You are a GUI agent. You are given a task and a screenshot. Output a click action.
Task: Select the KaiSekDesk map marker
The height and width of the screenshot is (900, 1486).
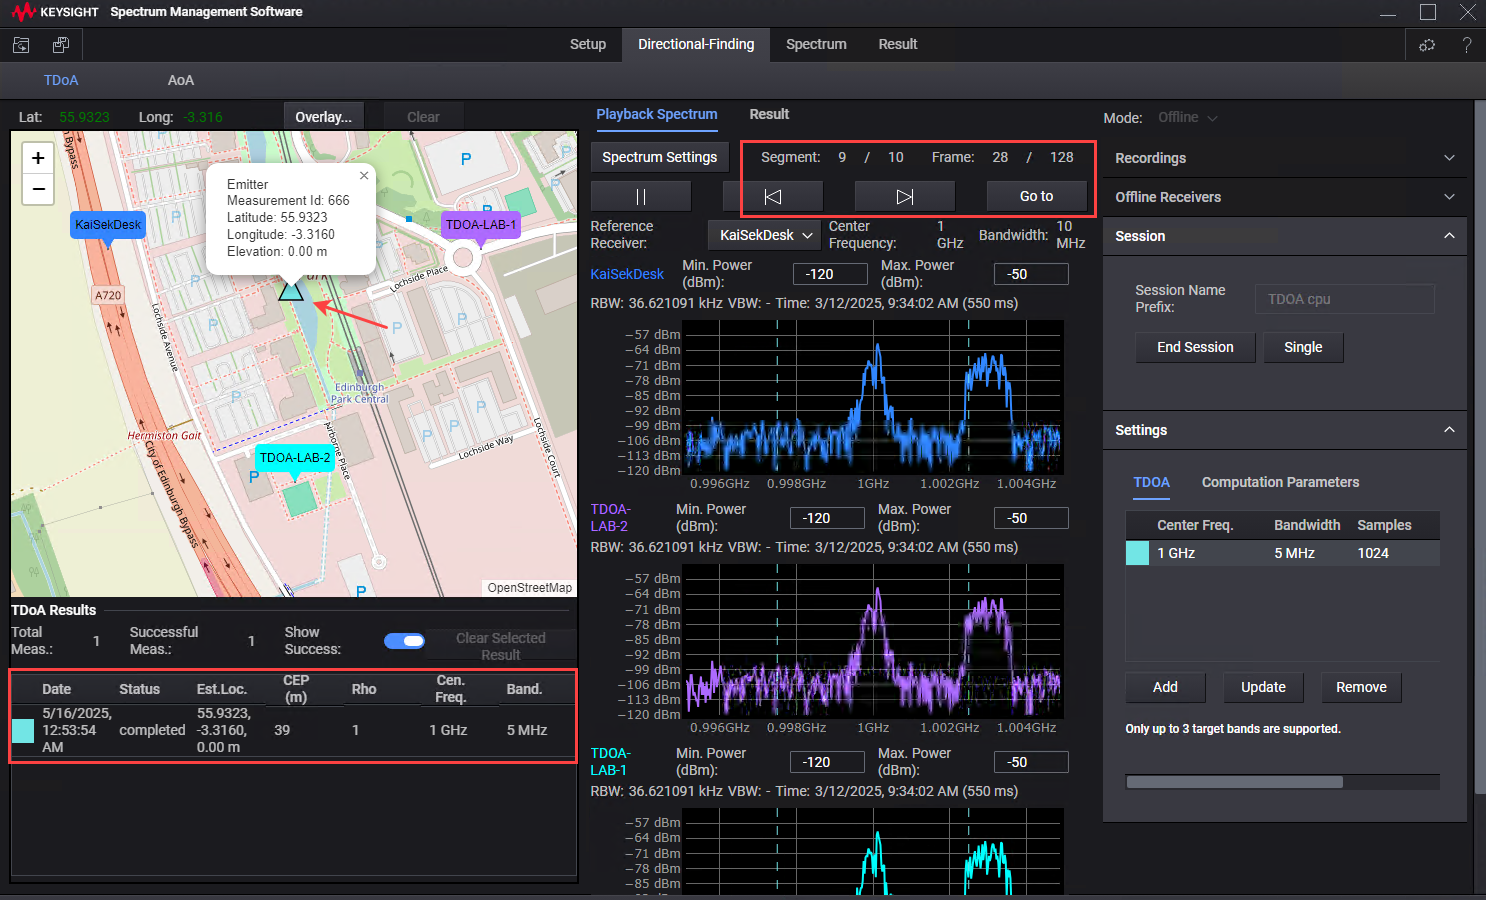pos(108,225)
